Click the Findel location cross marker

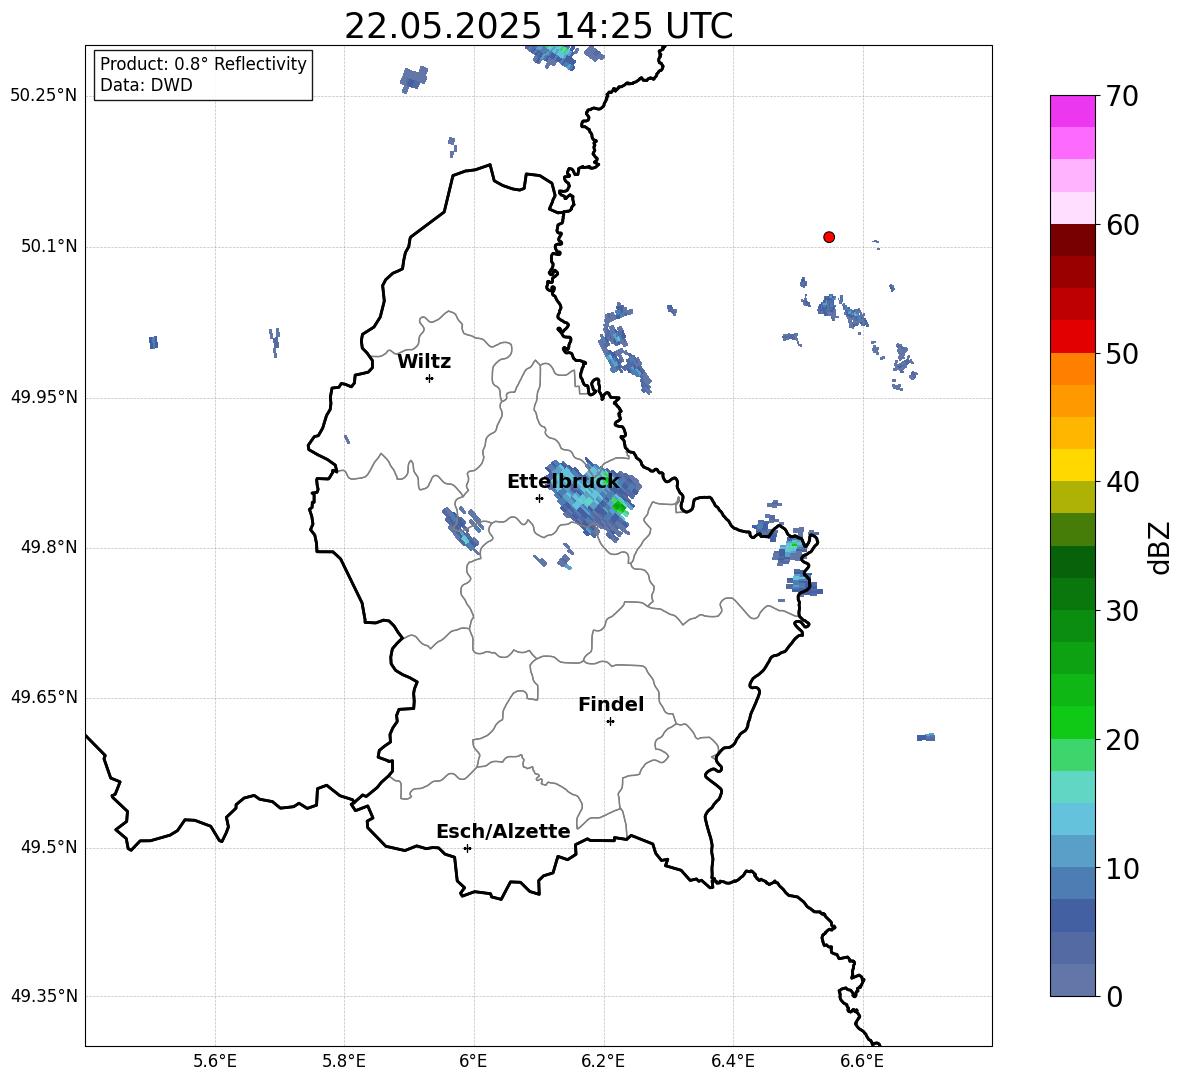[610, 722]
